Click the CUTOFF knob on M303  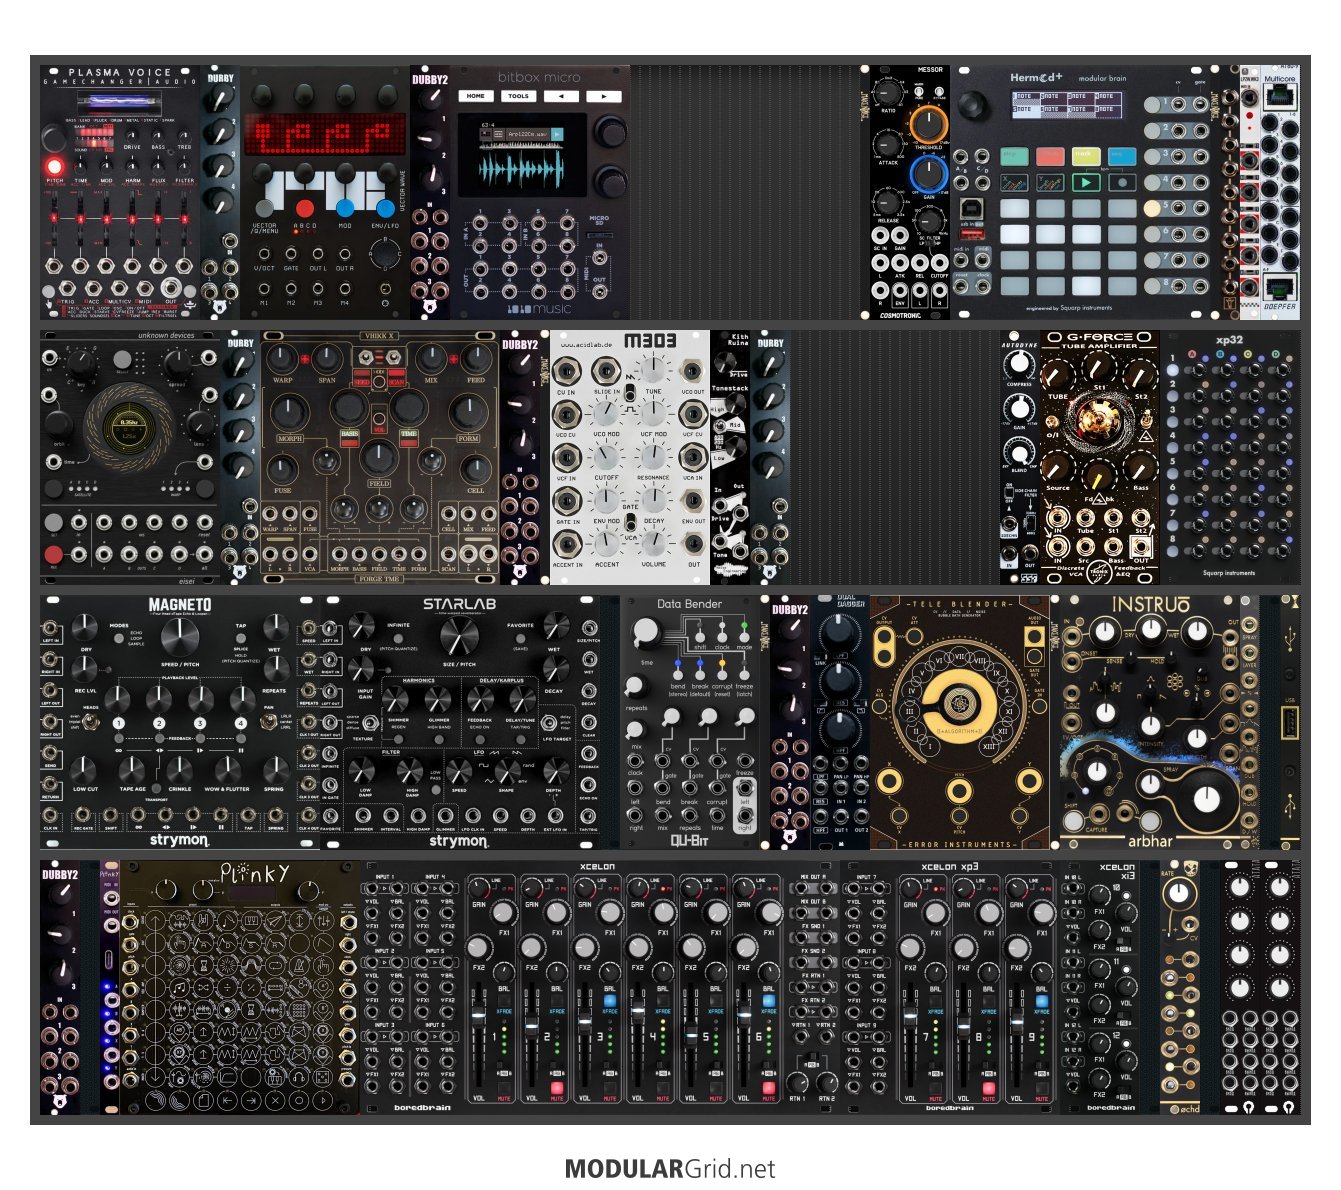click(x=606, y=458)
